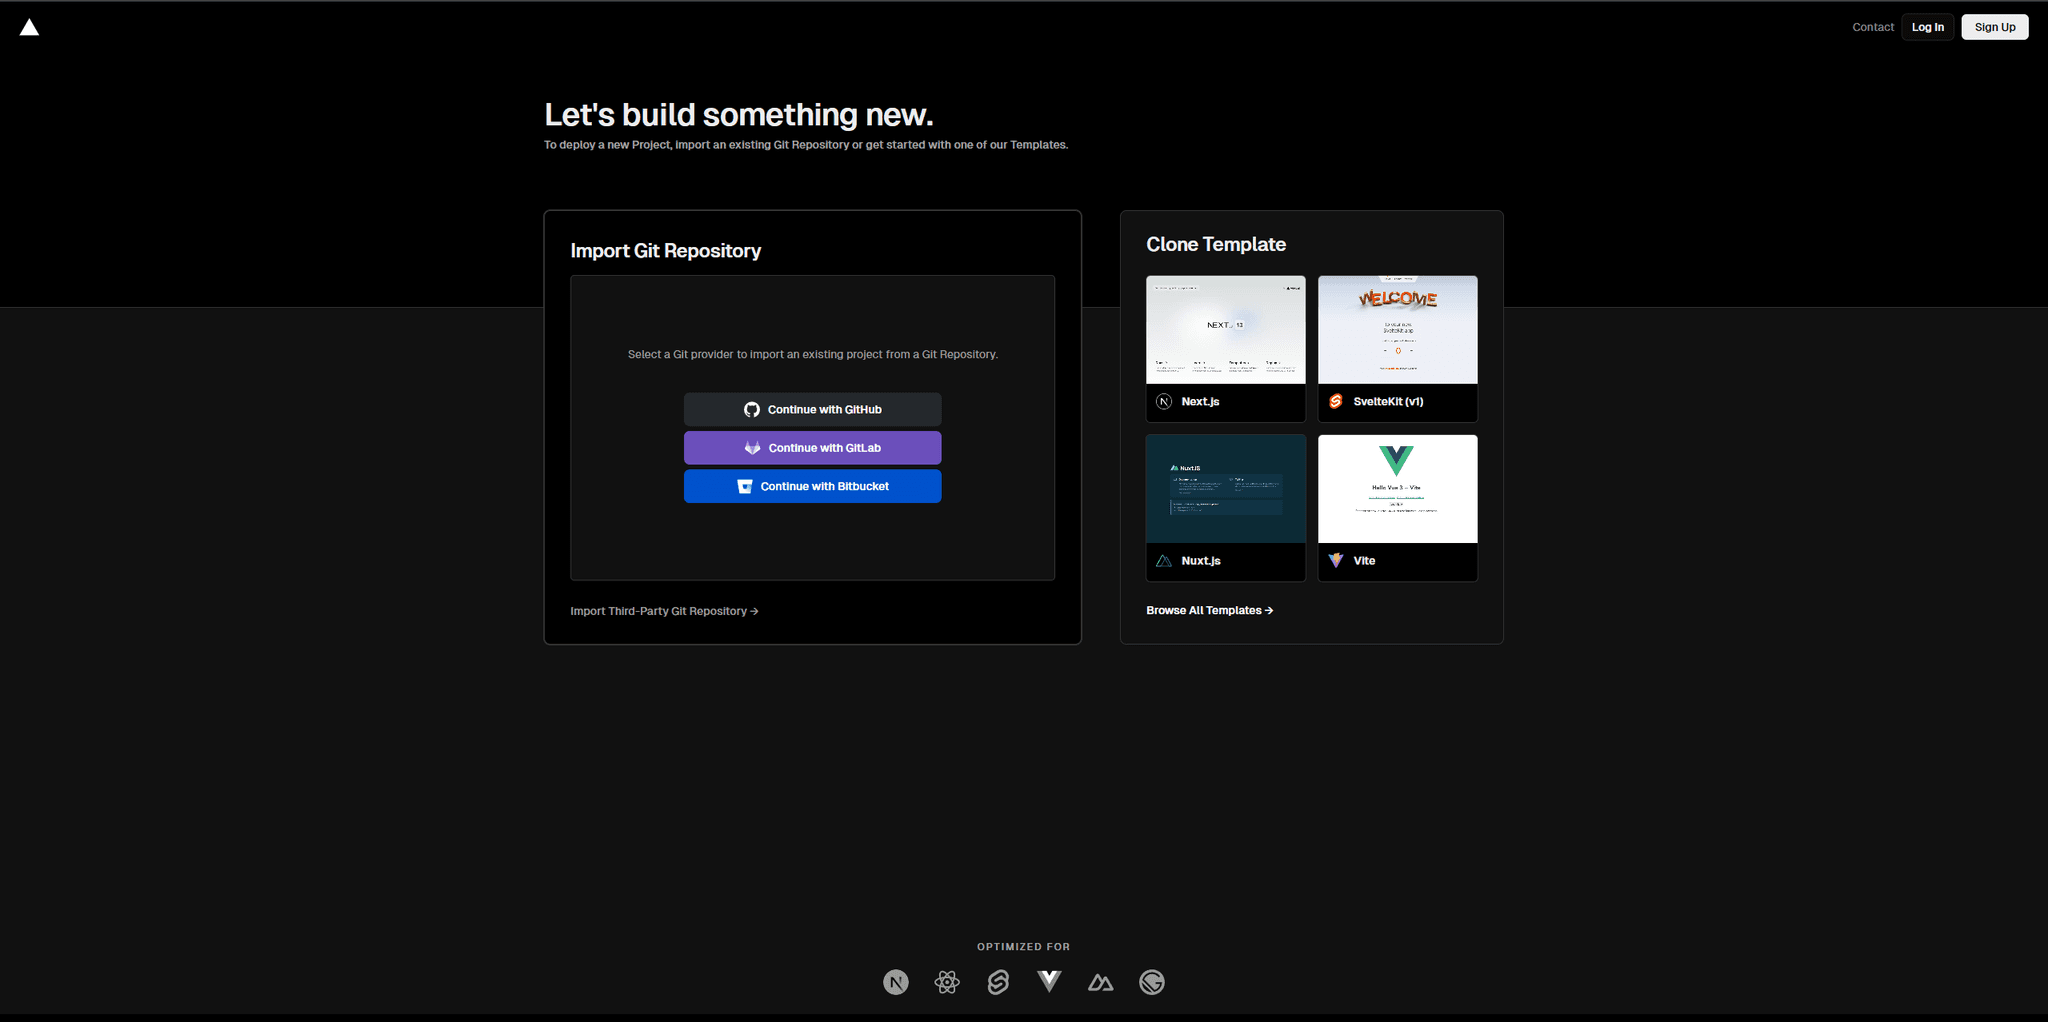
Task: Click the SvelteKit (v1) label
Action: [1388, 401]
